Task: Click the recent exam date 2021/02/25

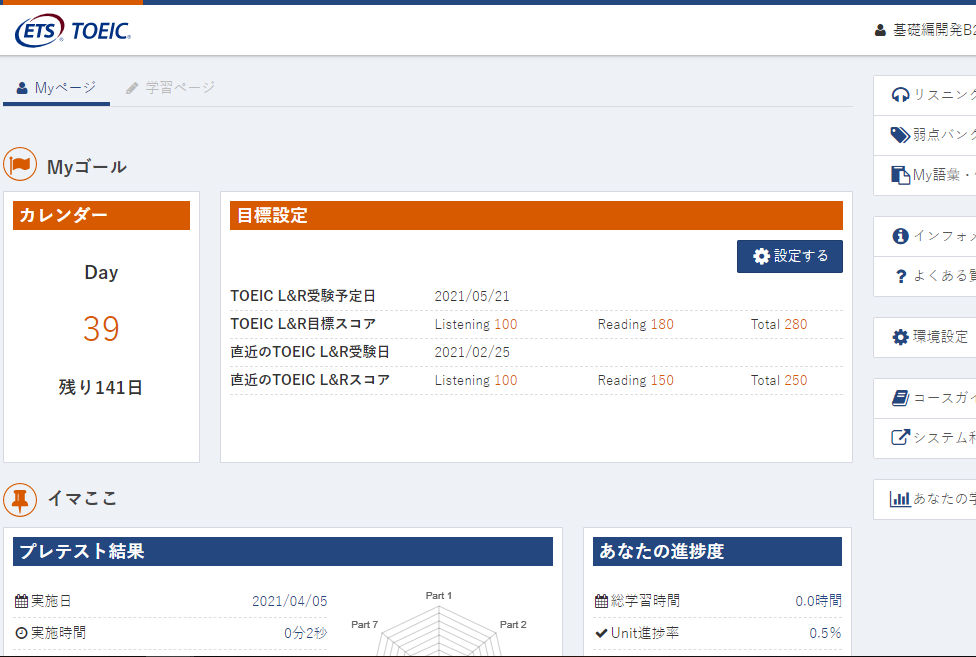Action: click(x=472, y=352)
